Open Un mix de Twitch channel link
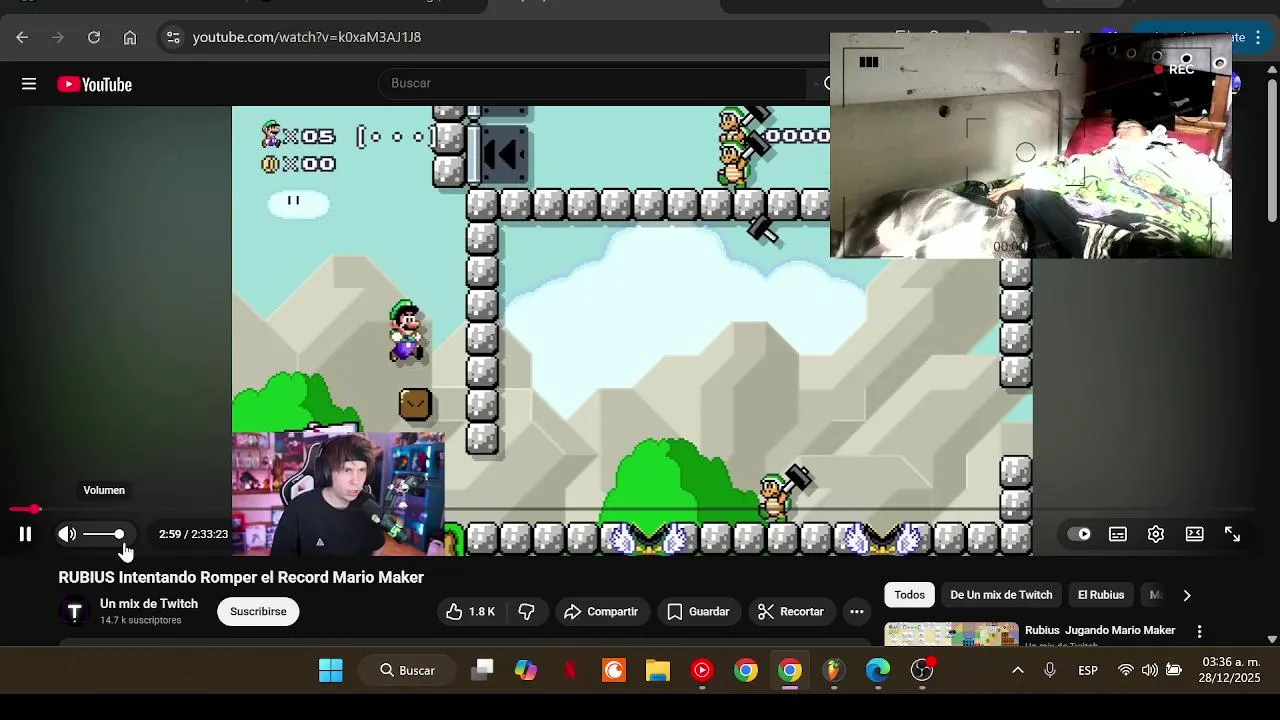 [149, 604]
